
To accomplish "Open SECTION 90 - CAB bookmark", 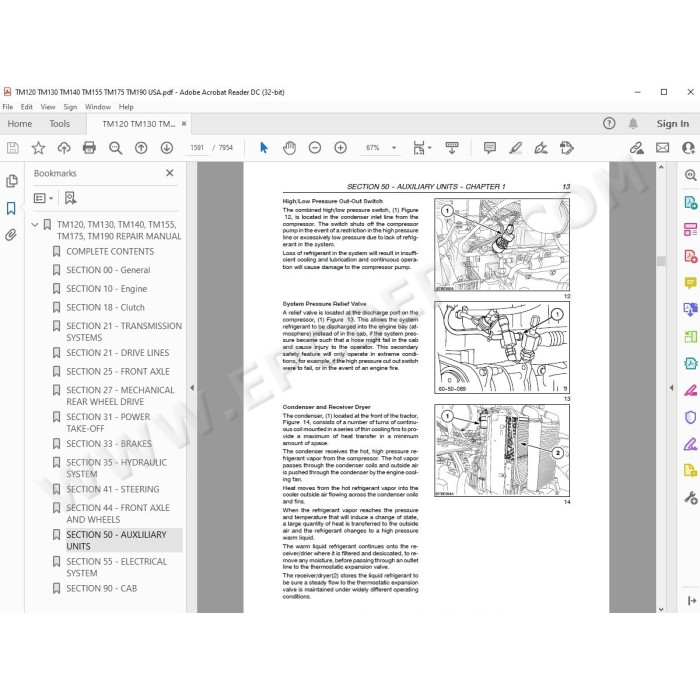I will (x=101, y=588).
